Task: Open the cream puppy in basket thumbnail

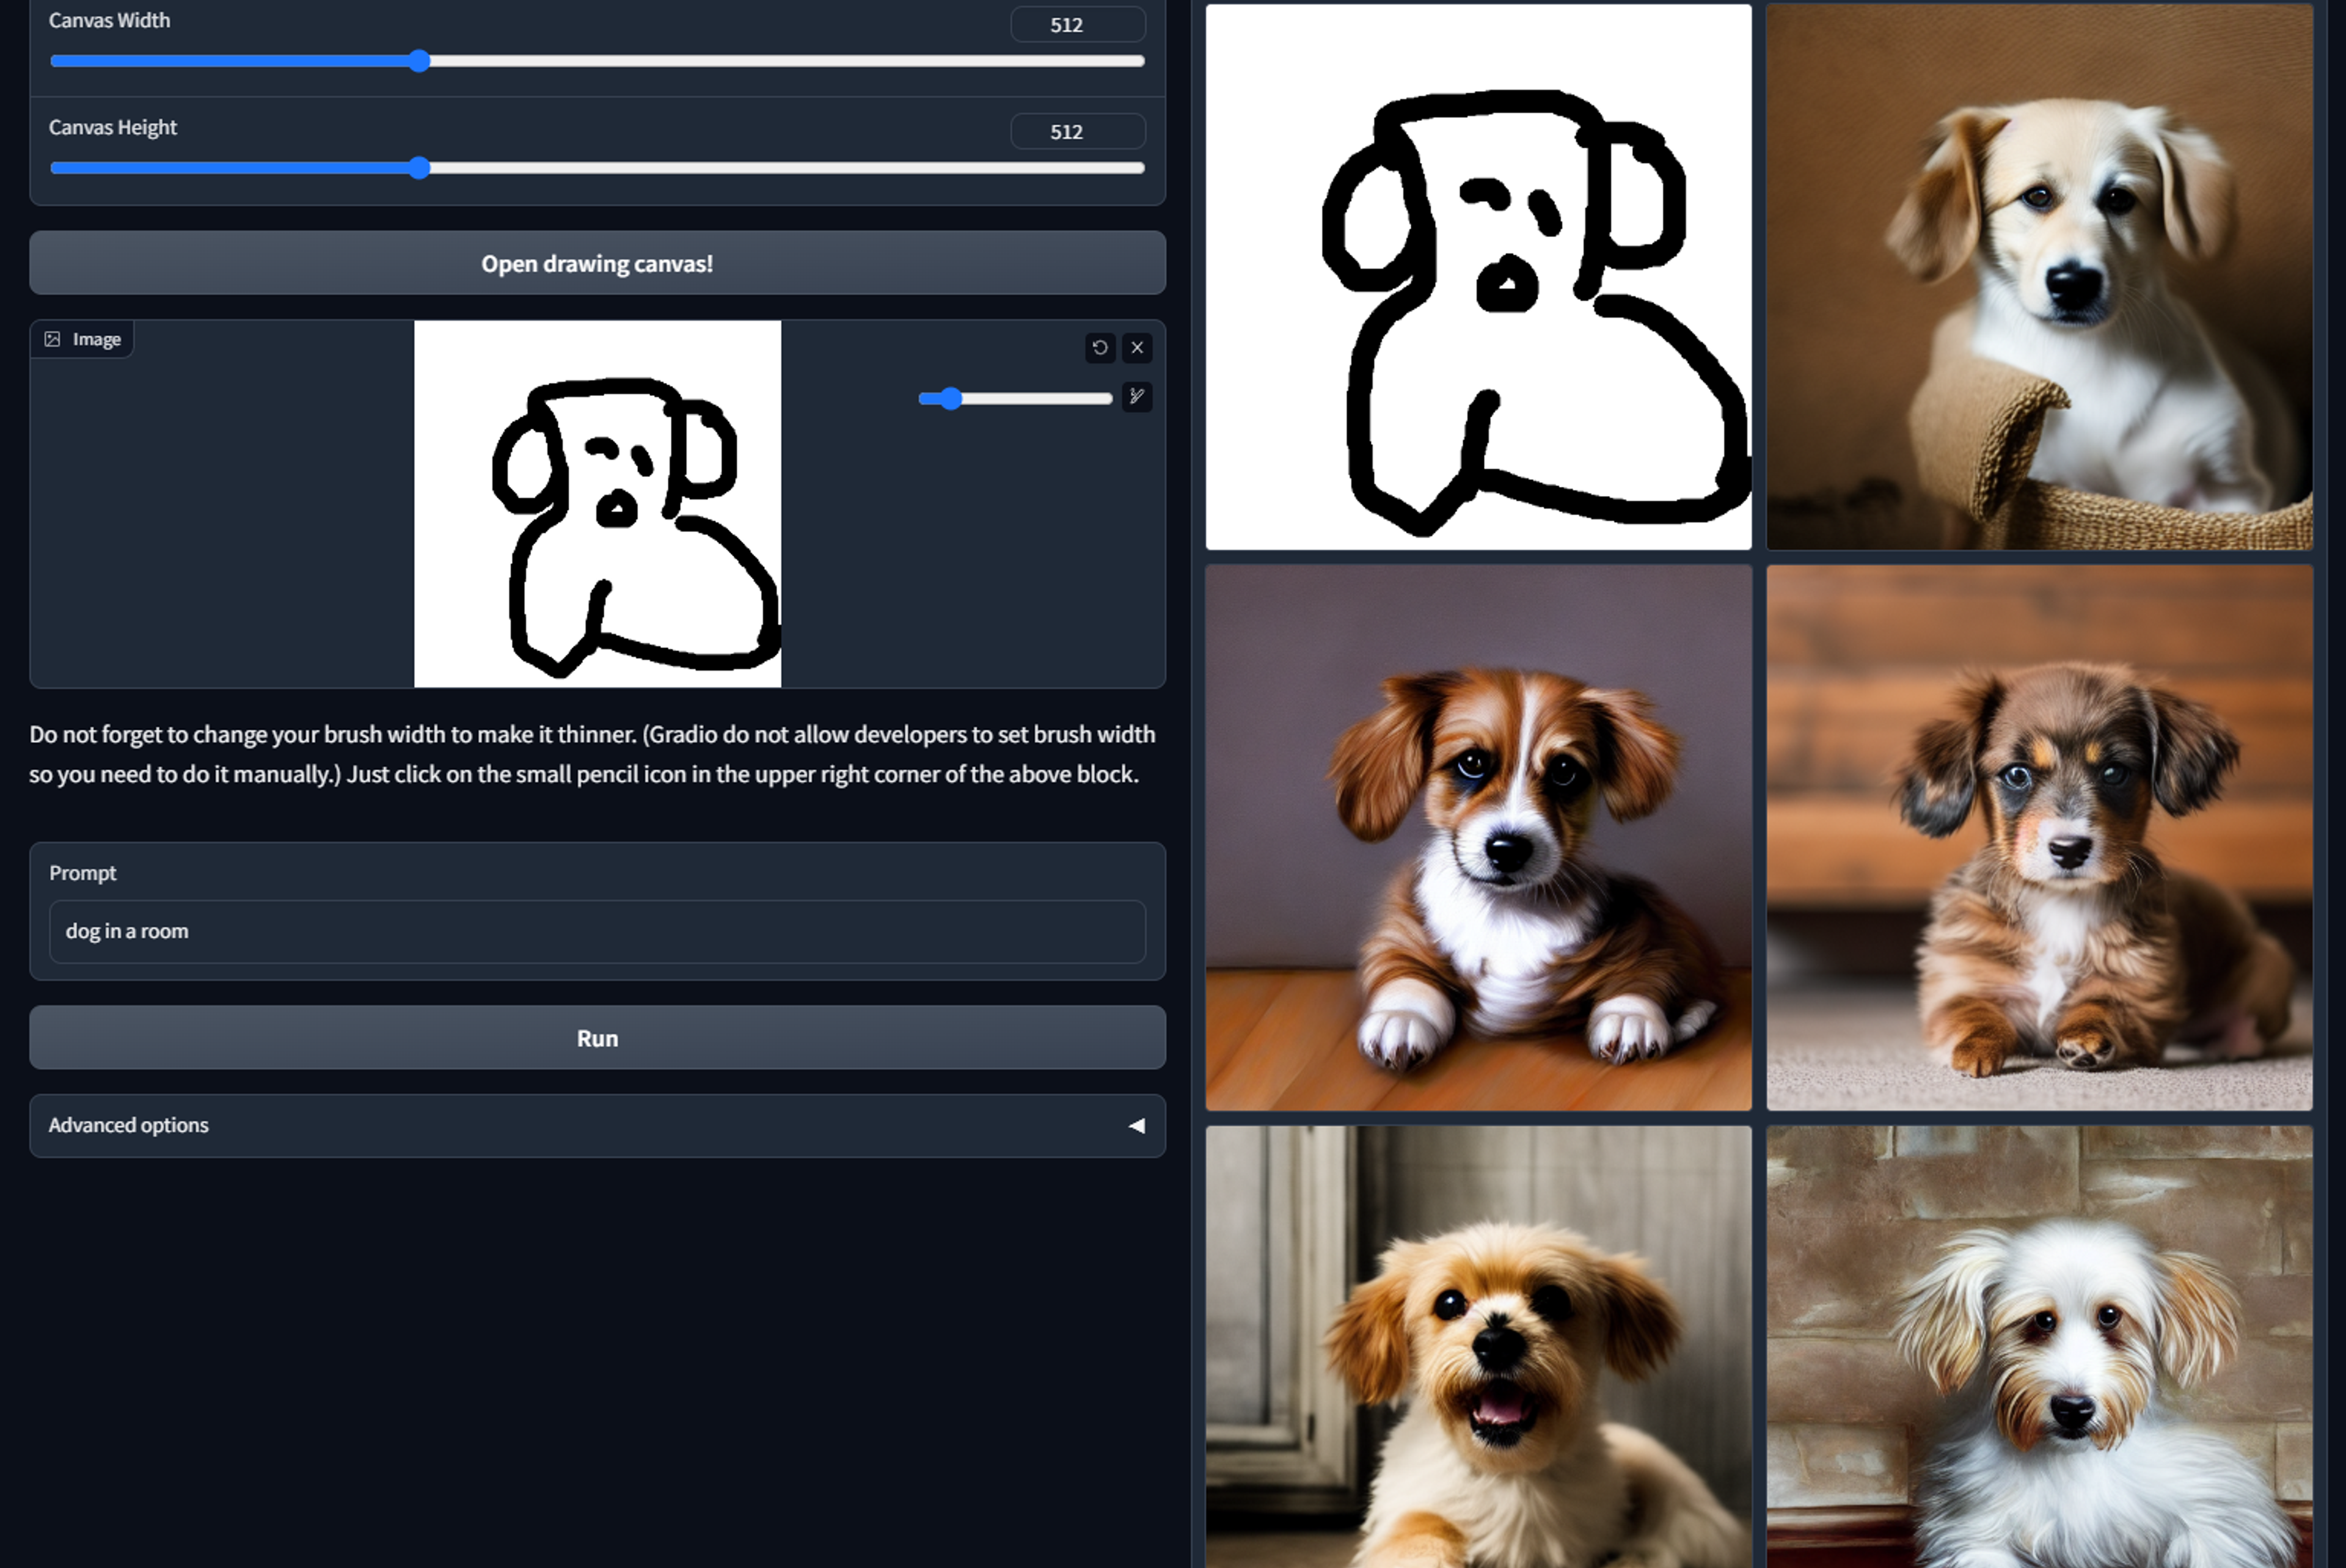Action: [x=2039, y=277]
